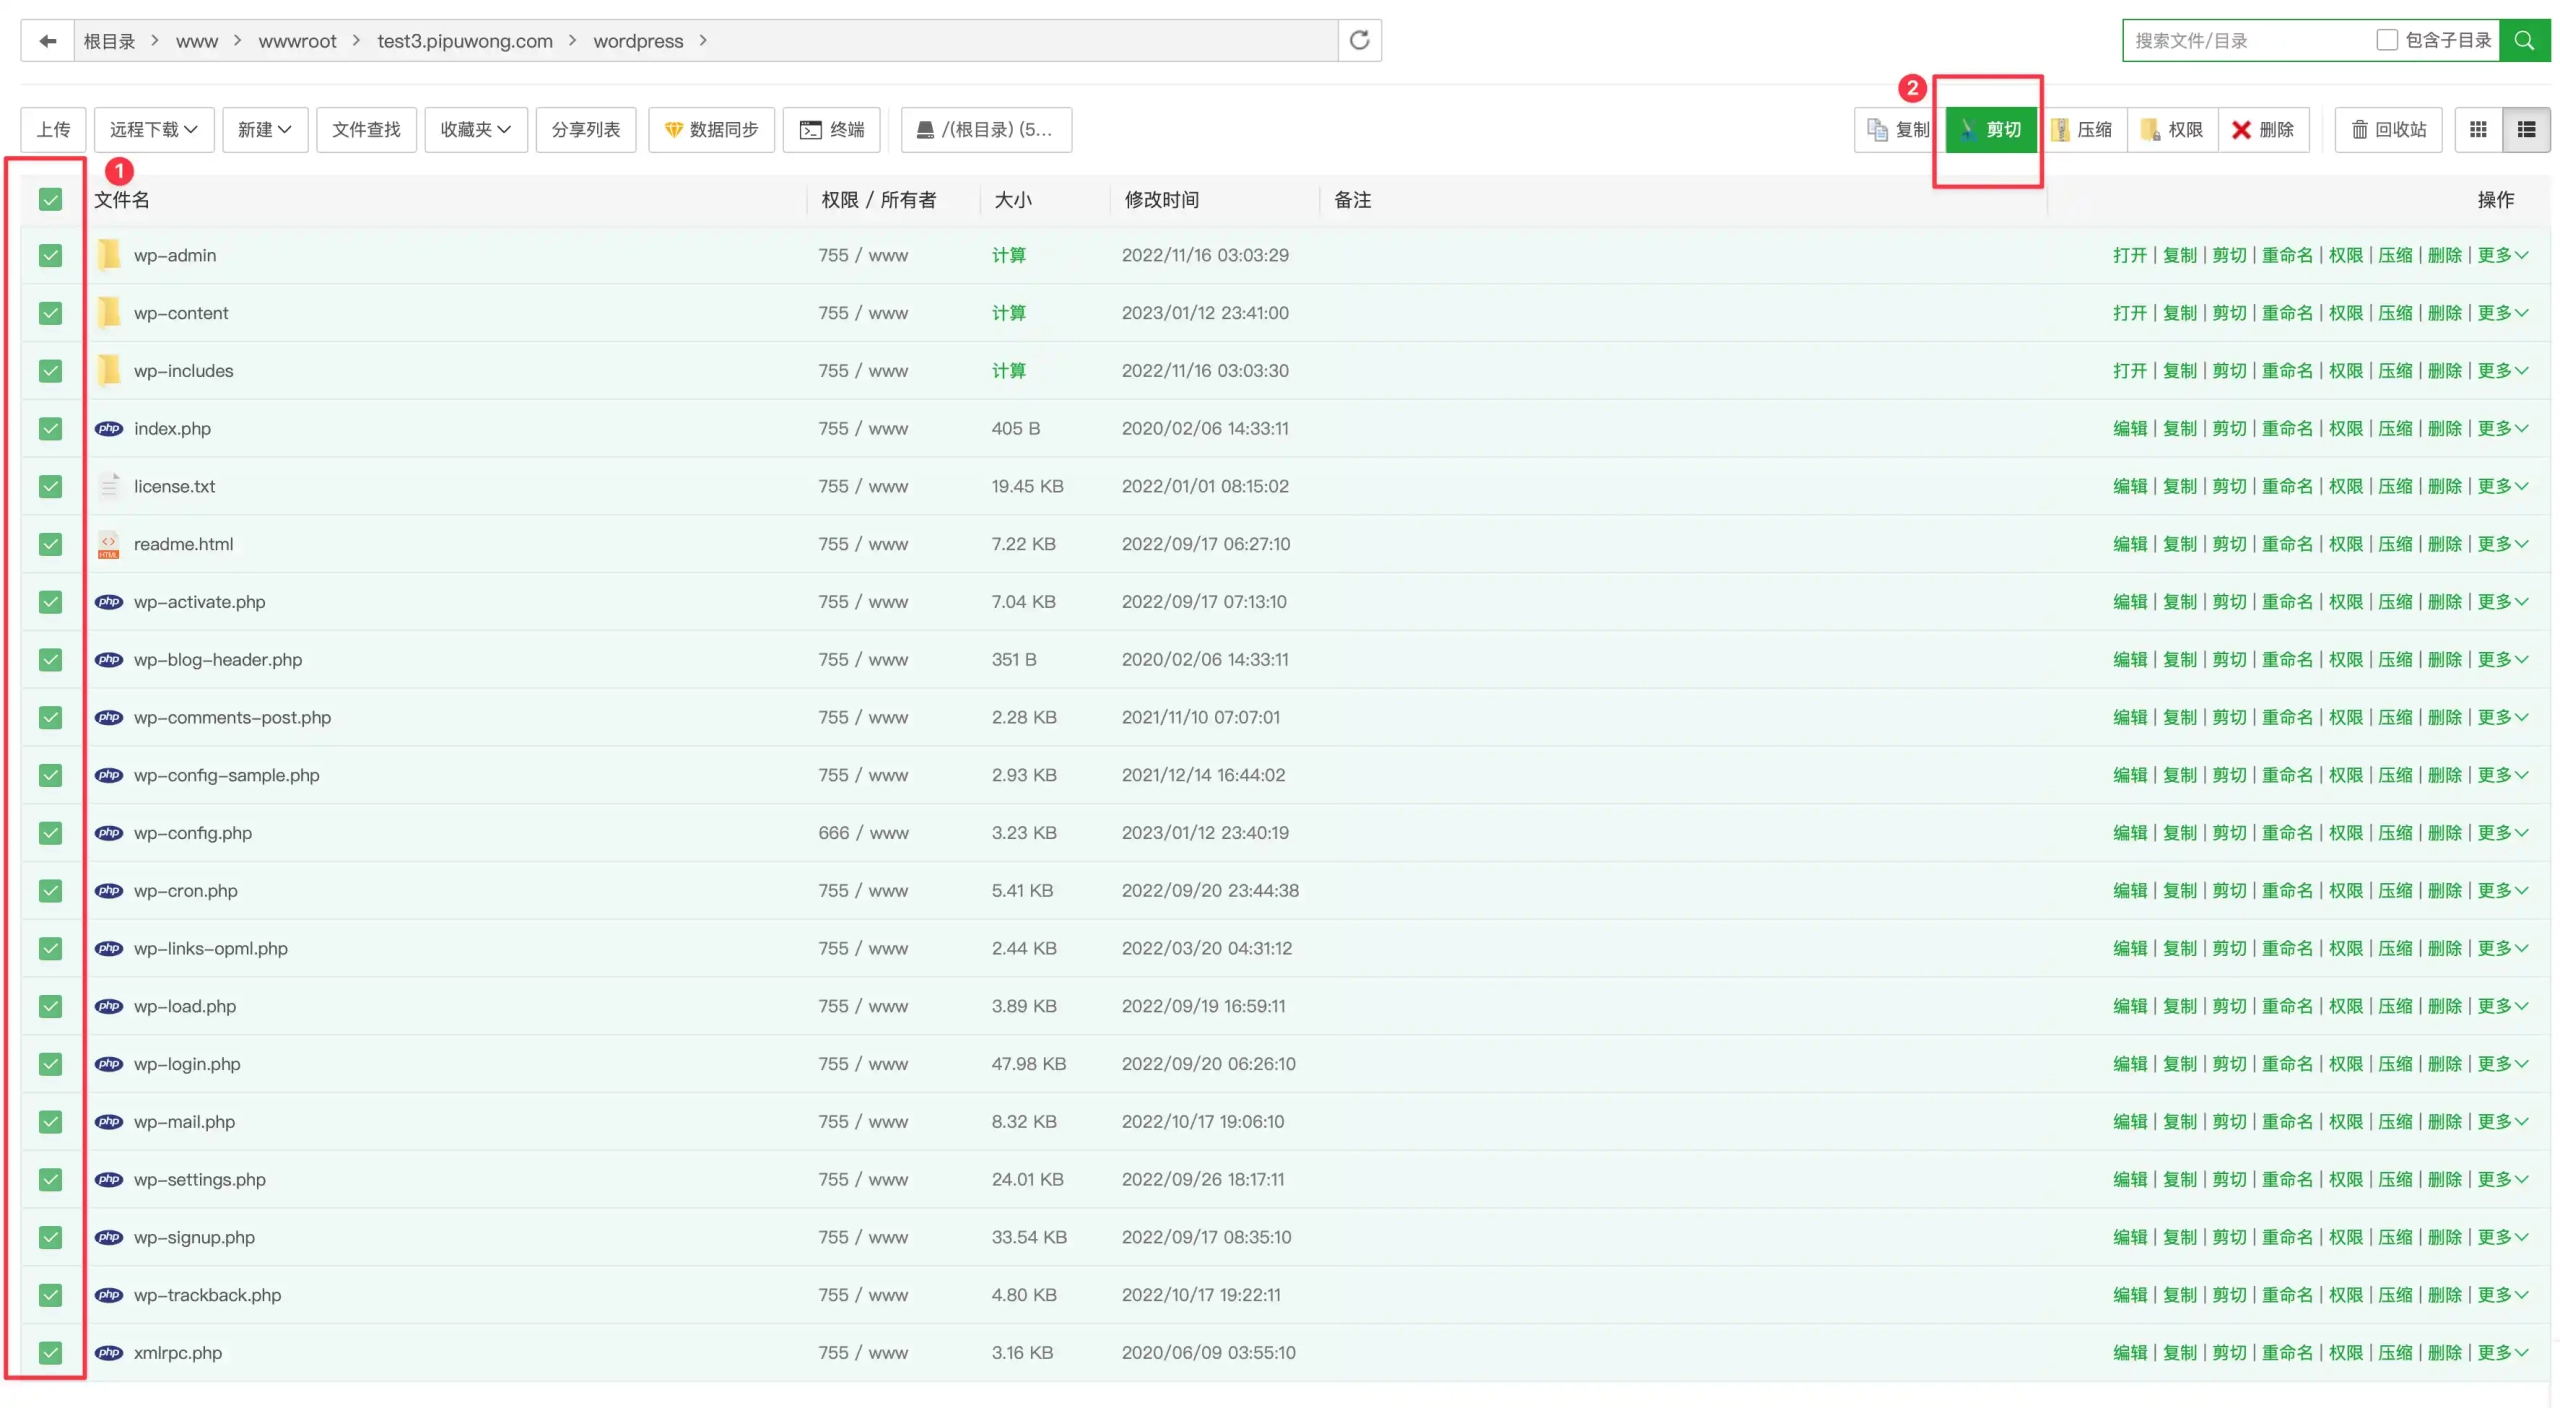Uncheck the wp-login.php row checkbox
Screen dimensions: 2560x1408
click(50, 1064)
